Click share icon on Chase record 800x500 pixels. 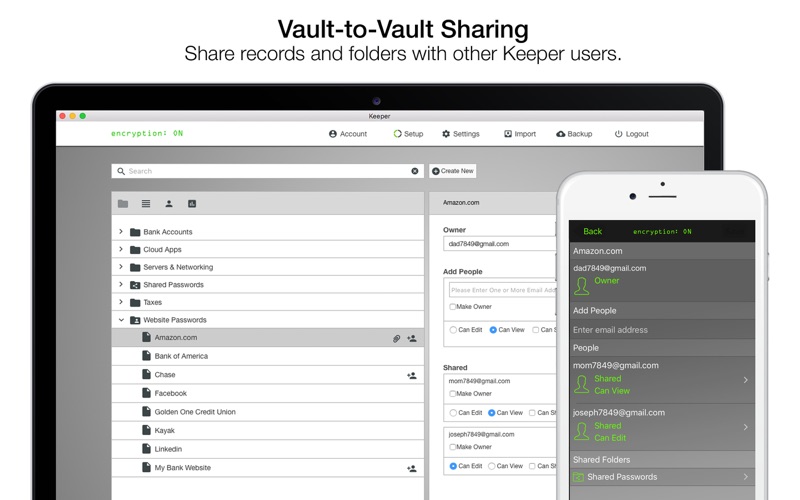(411, 376)
